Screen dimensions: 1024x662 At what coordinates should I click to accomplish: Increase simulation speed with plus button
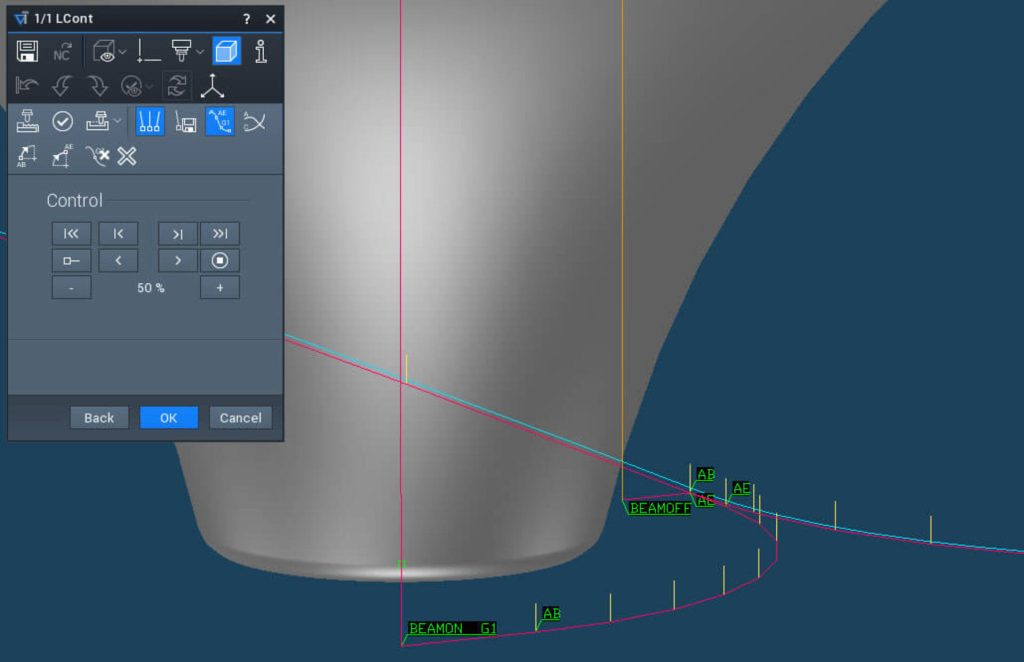click(x=220, y=288)
